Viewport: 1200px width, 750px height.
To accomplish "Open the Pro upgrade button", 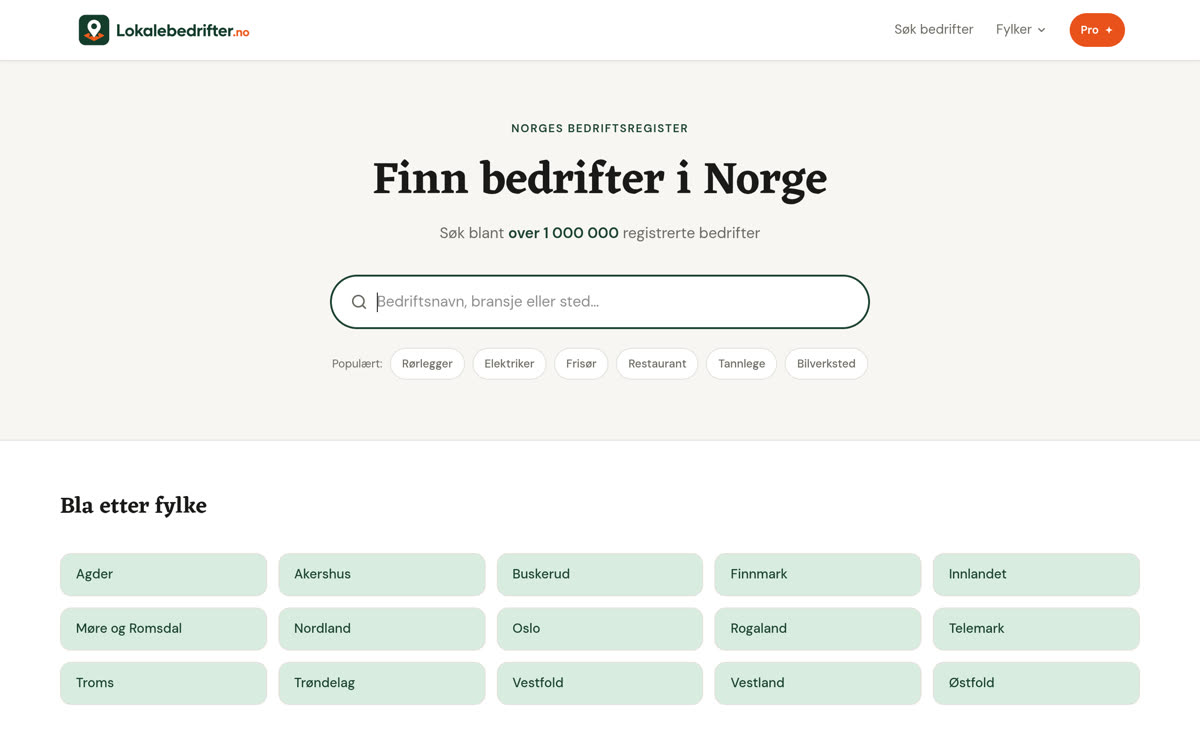I will [x=1097, y=30].
